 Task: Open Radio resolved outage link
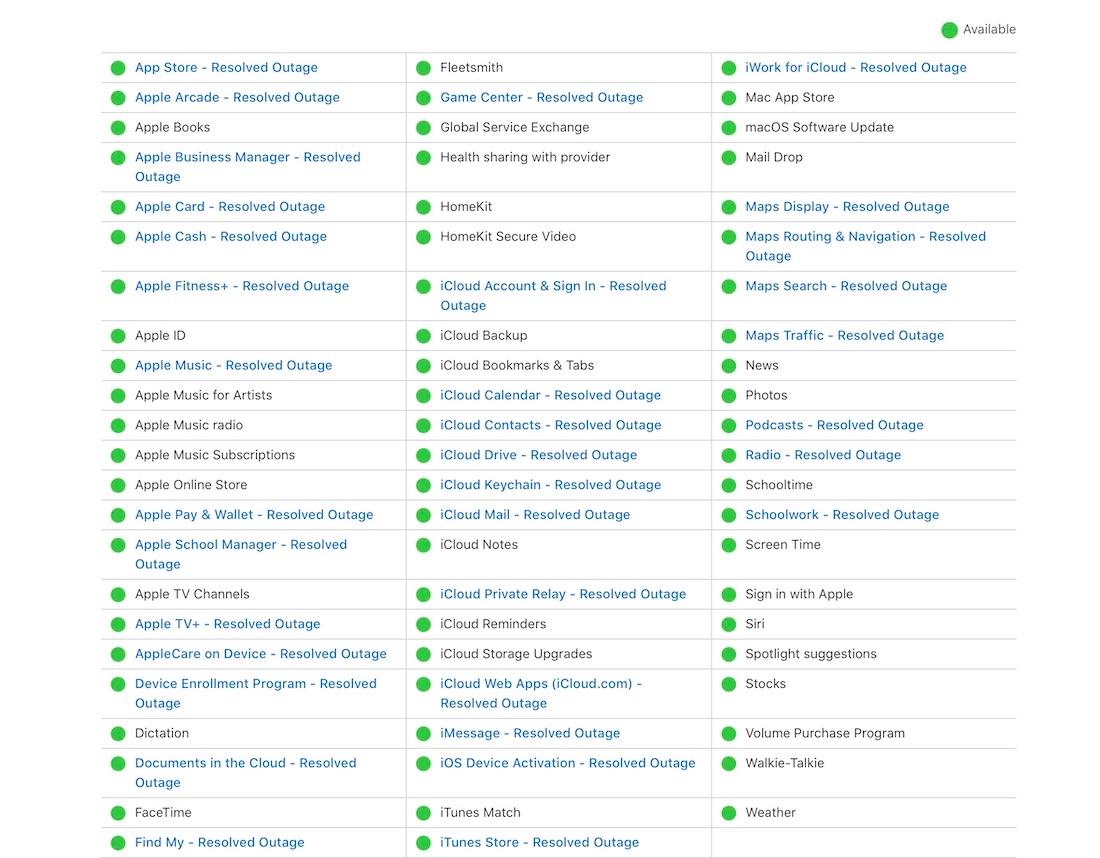click(x=823, y=455)
